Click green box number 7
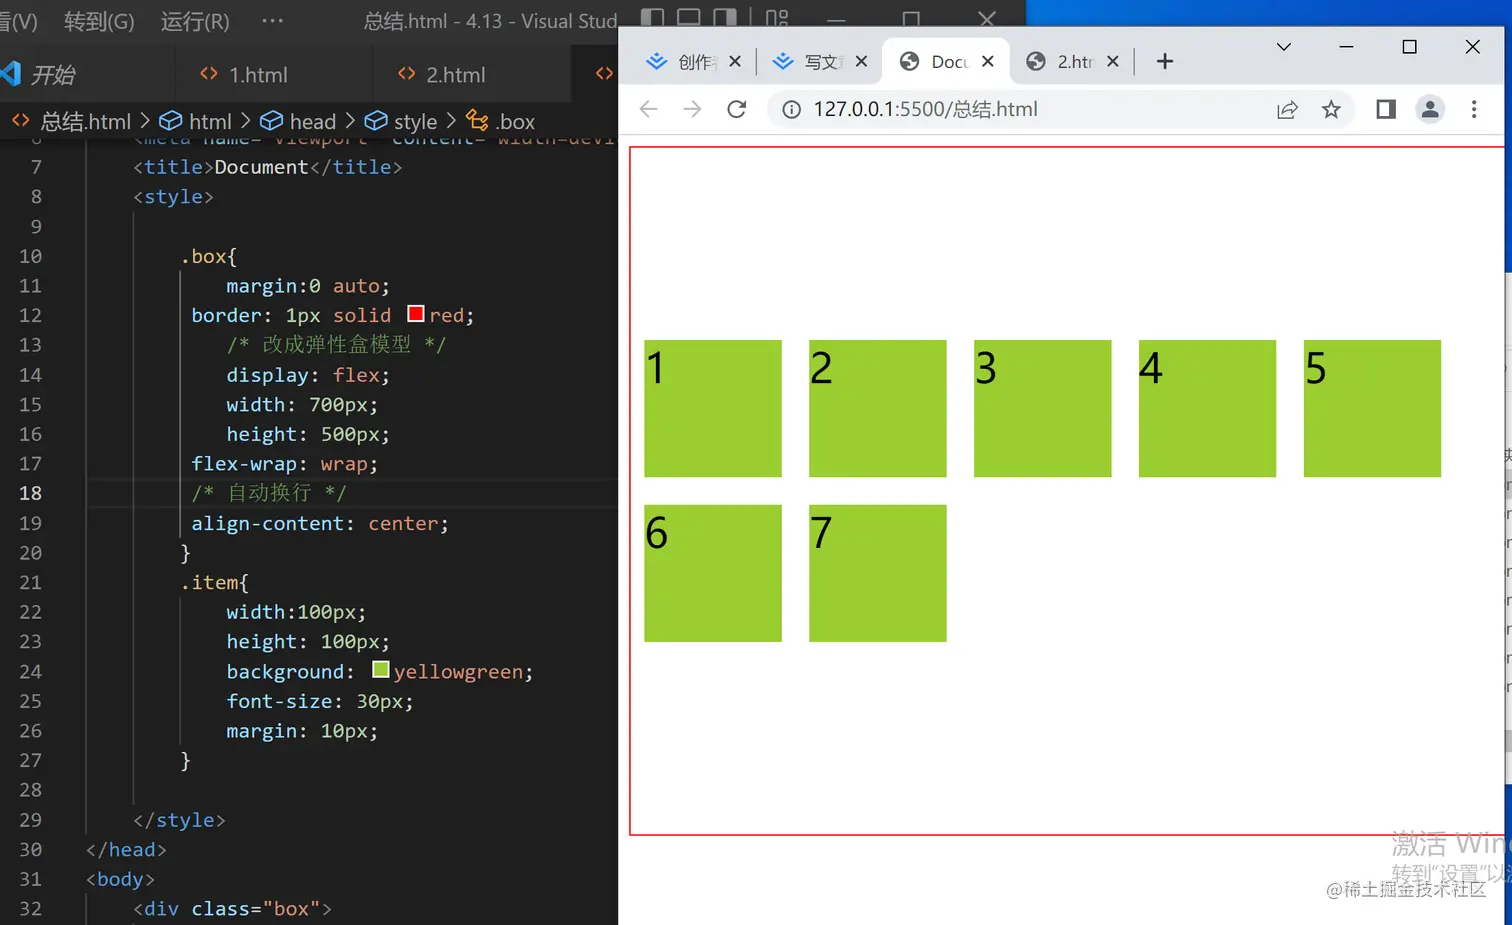Viewport: 1512px width, 925px height. pos(878,573)
